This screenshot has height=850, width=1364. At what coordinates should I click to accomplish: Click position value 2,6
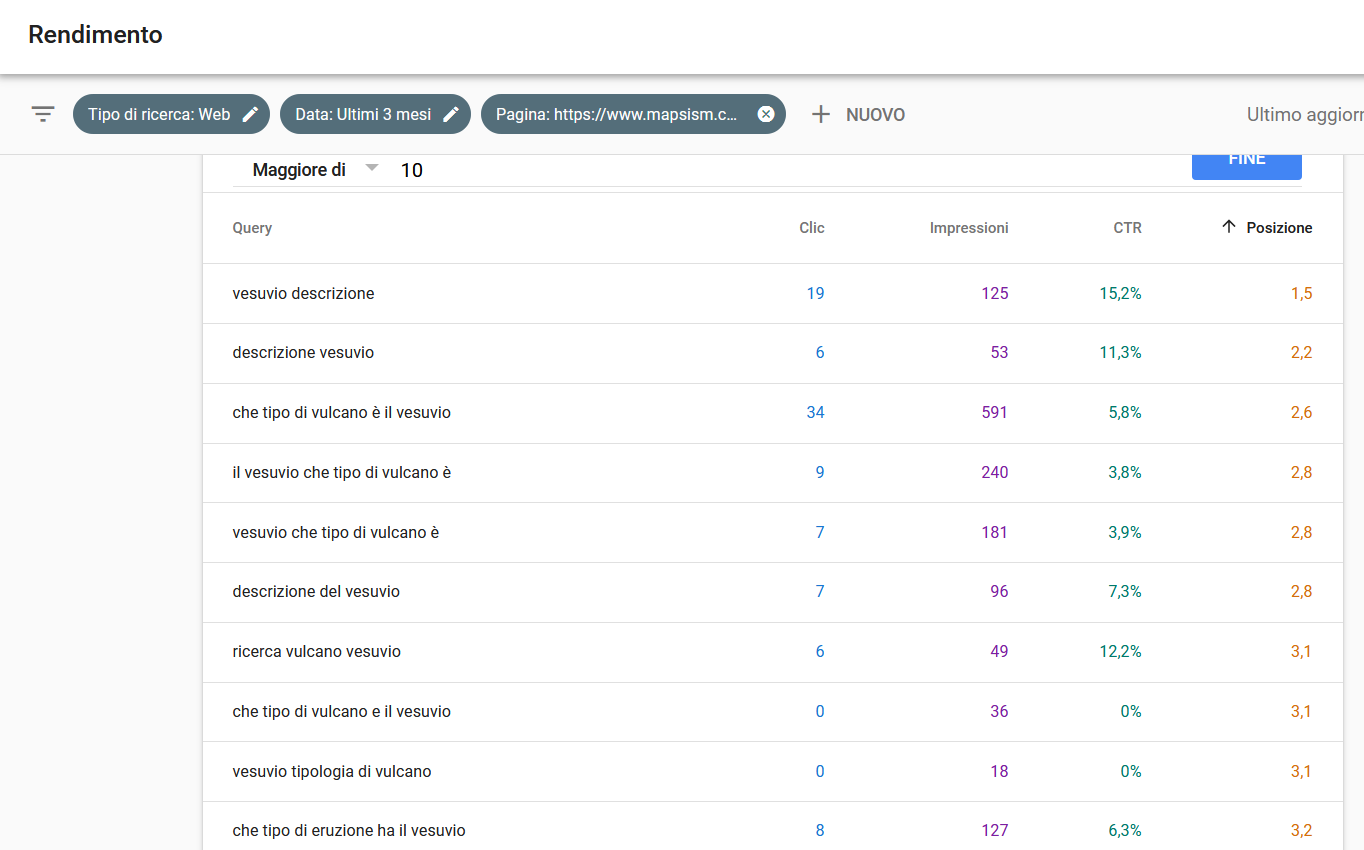tap(1301, 412)
